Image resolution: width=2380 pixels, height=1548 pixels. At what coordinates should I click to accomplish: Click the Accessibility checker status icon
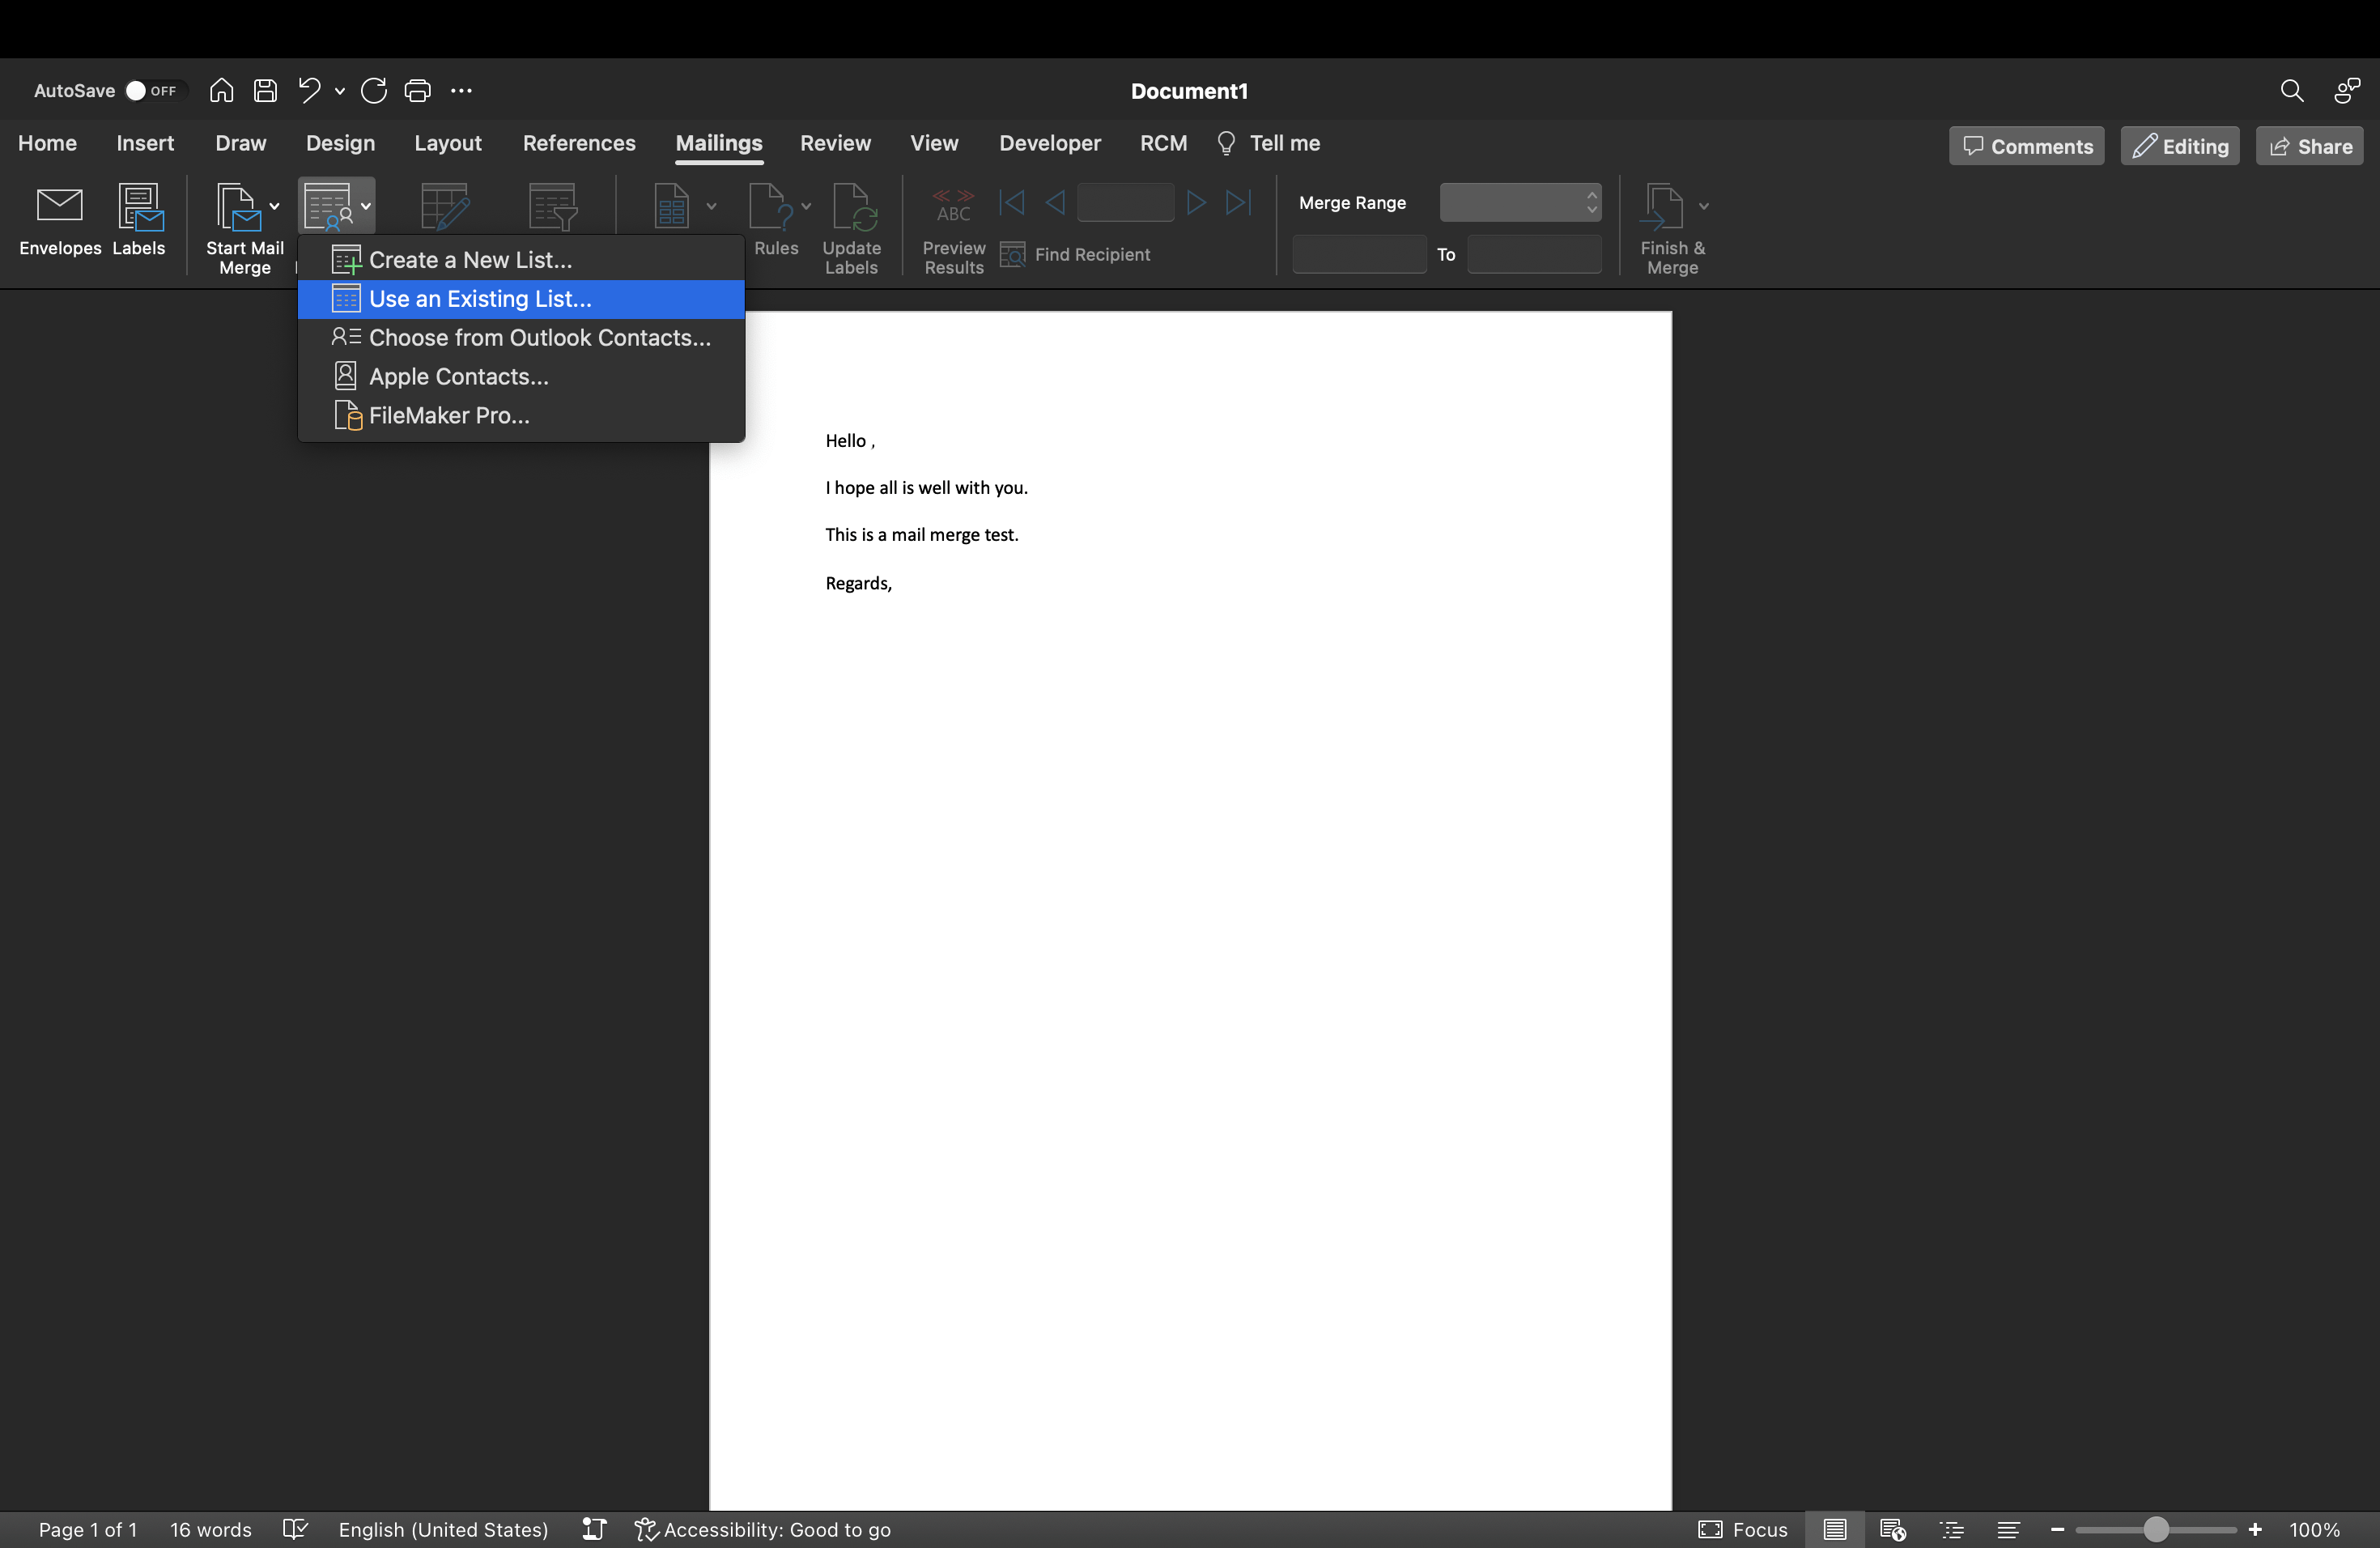646,1529
